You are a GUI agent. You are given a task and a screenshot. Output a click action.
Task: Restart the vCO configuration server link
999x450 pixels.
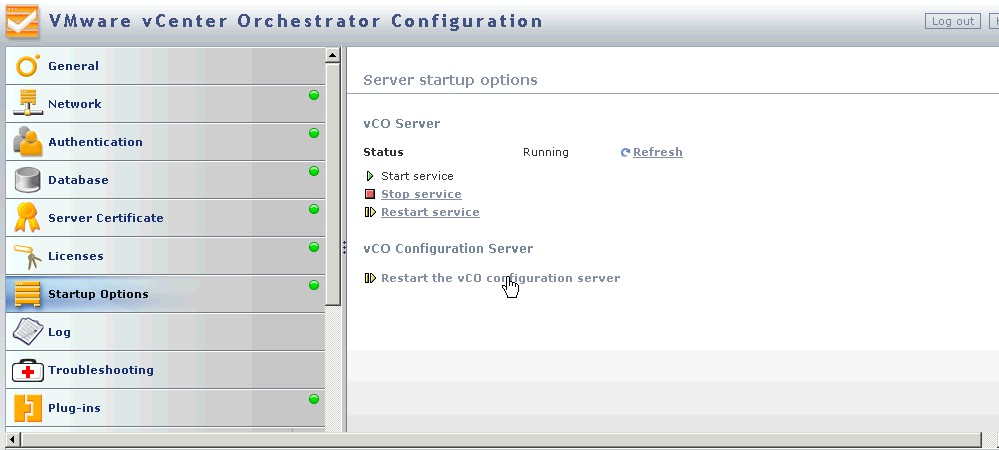pos(500,278)
